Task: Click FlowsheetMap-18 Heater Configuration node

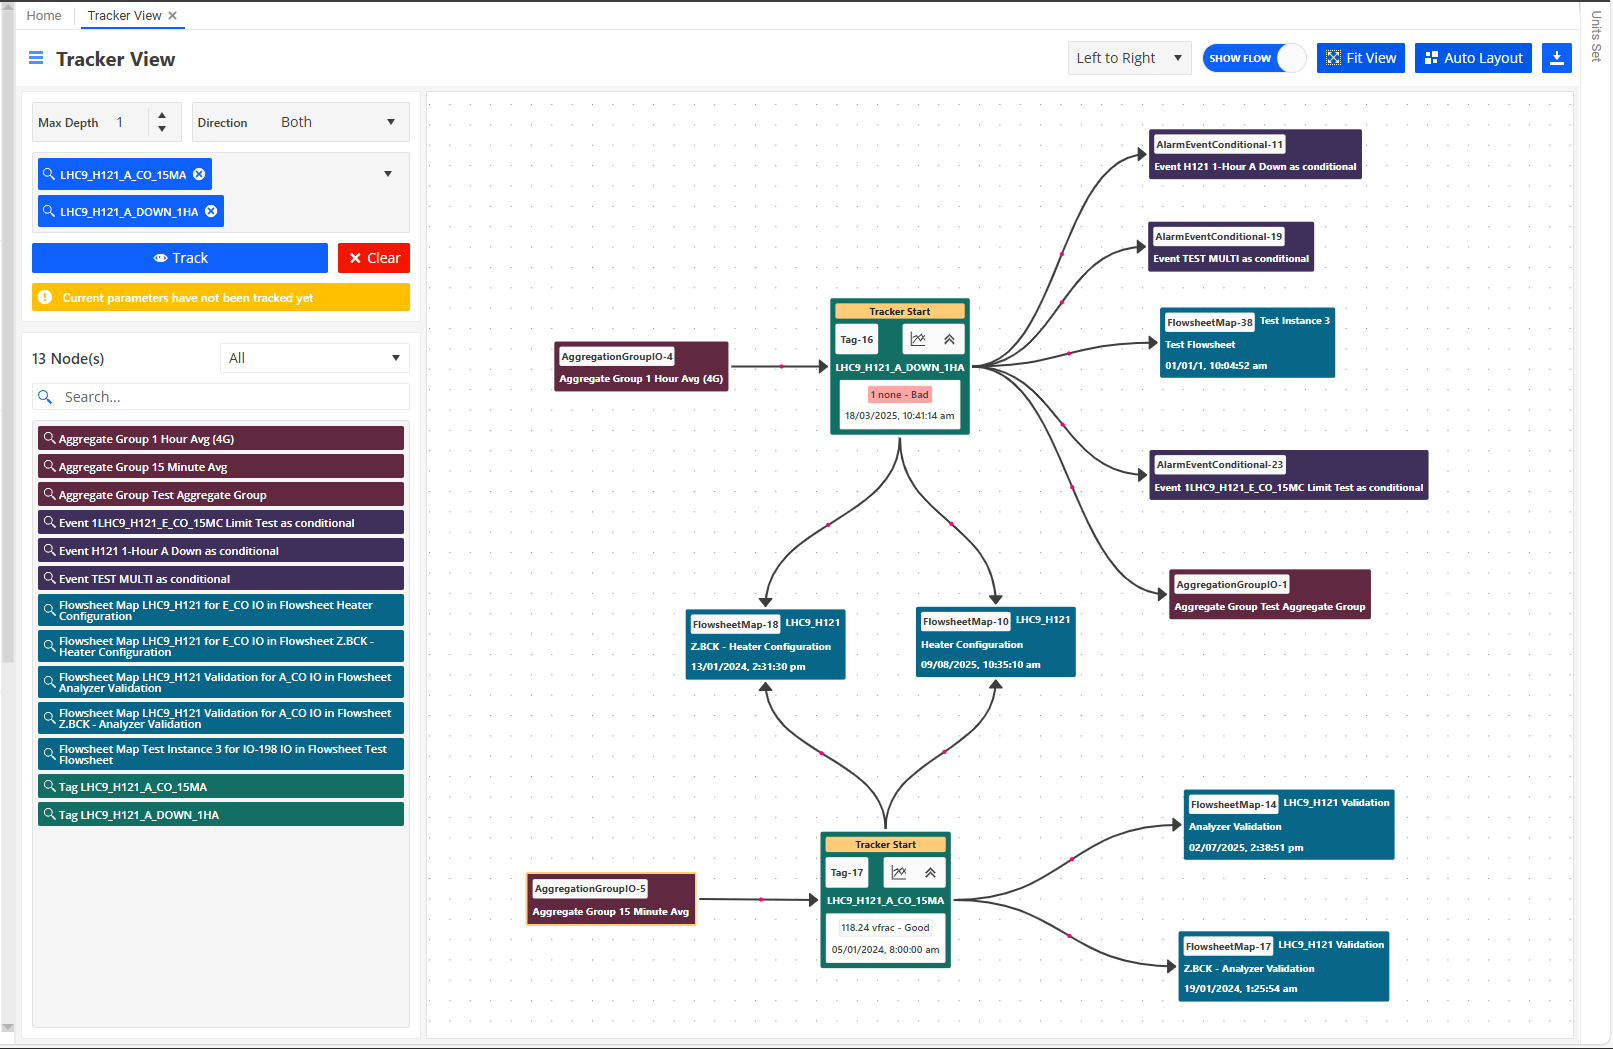Action: [x=766, y=644]
